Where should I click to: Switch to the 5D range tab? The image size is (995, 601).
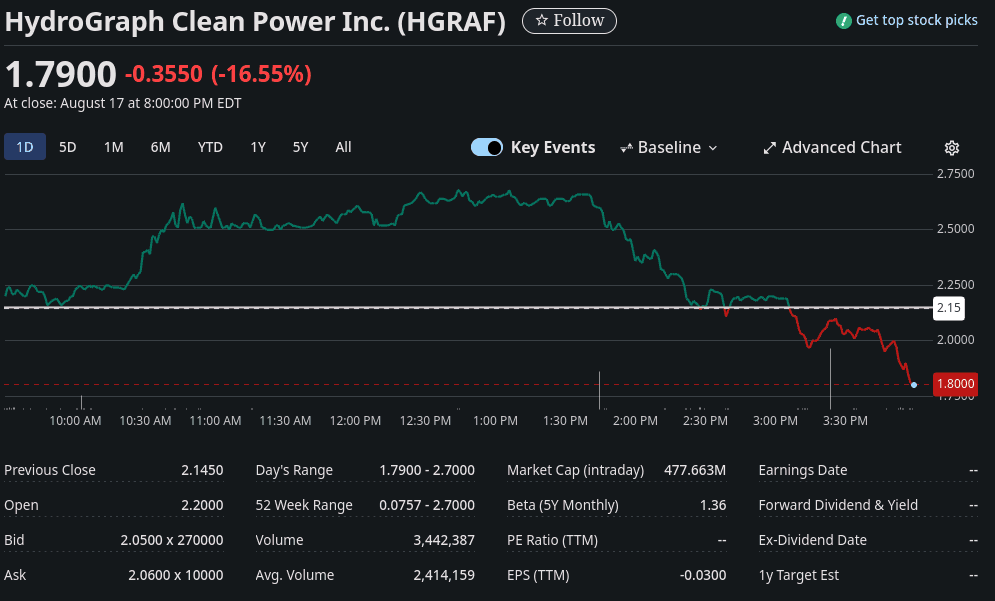[x=68, y=148]
